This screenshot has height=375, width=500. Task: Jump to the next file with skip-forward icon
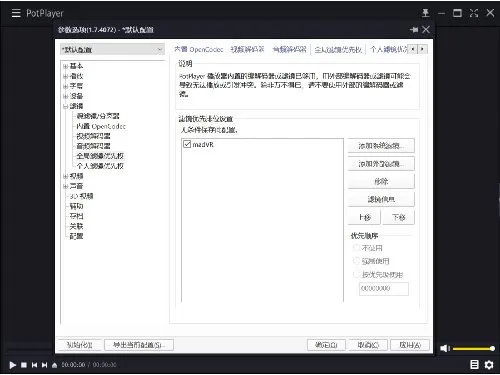tap(44, 365)
